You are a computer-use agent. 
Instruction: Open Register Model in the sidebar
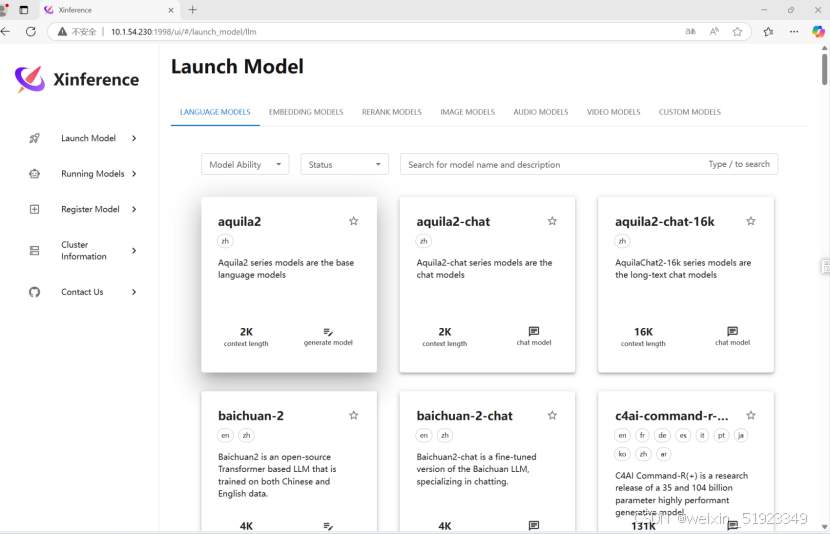click(90, 209)
